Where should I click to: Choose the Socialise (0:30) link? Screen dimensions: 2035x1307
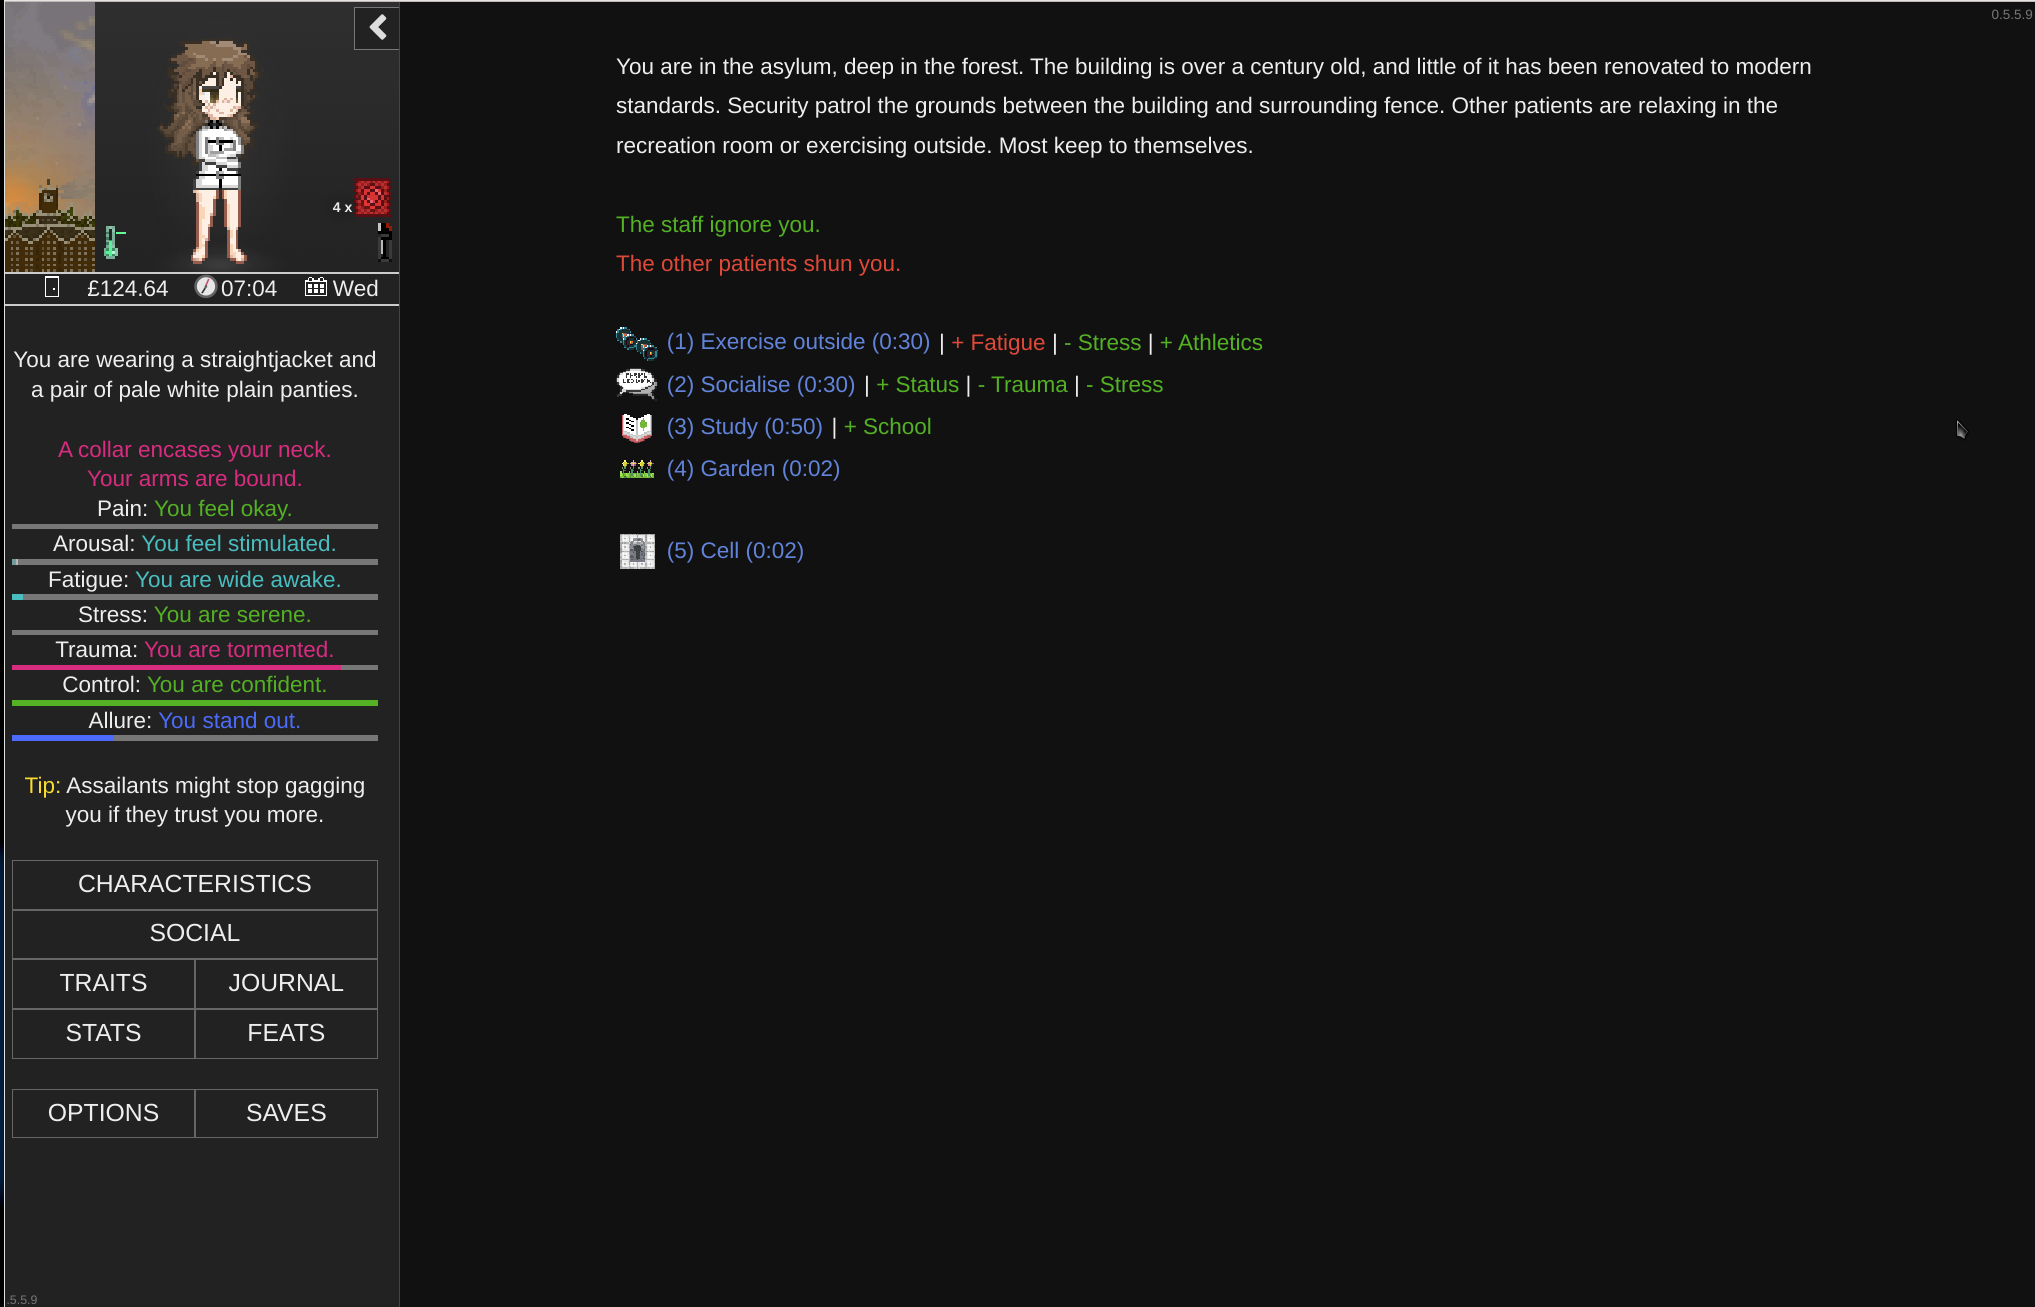coord(761,385)
